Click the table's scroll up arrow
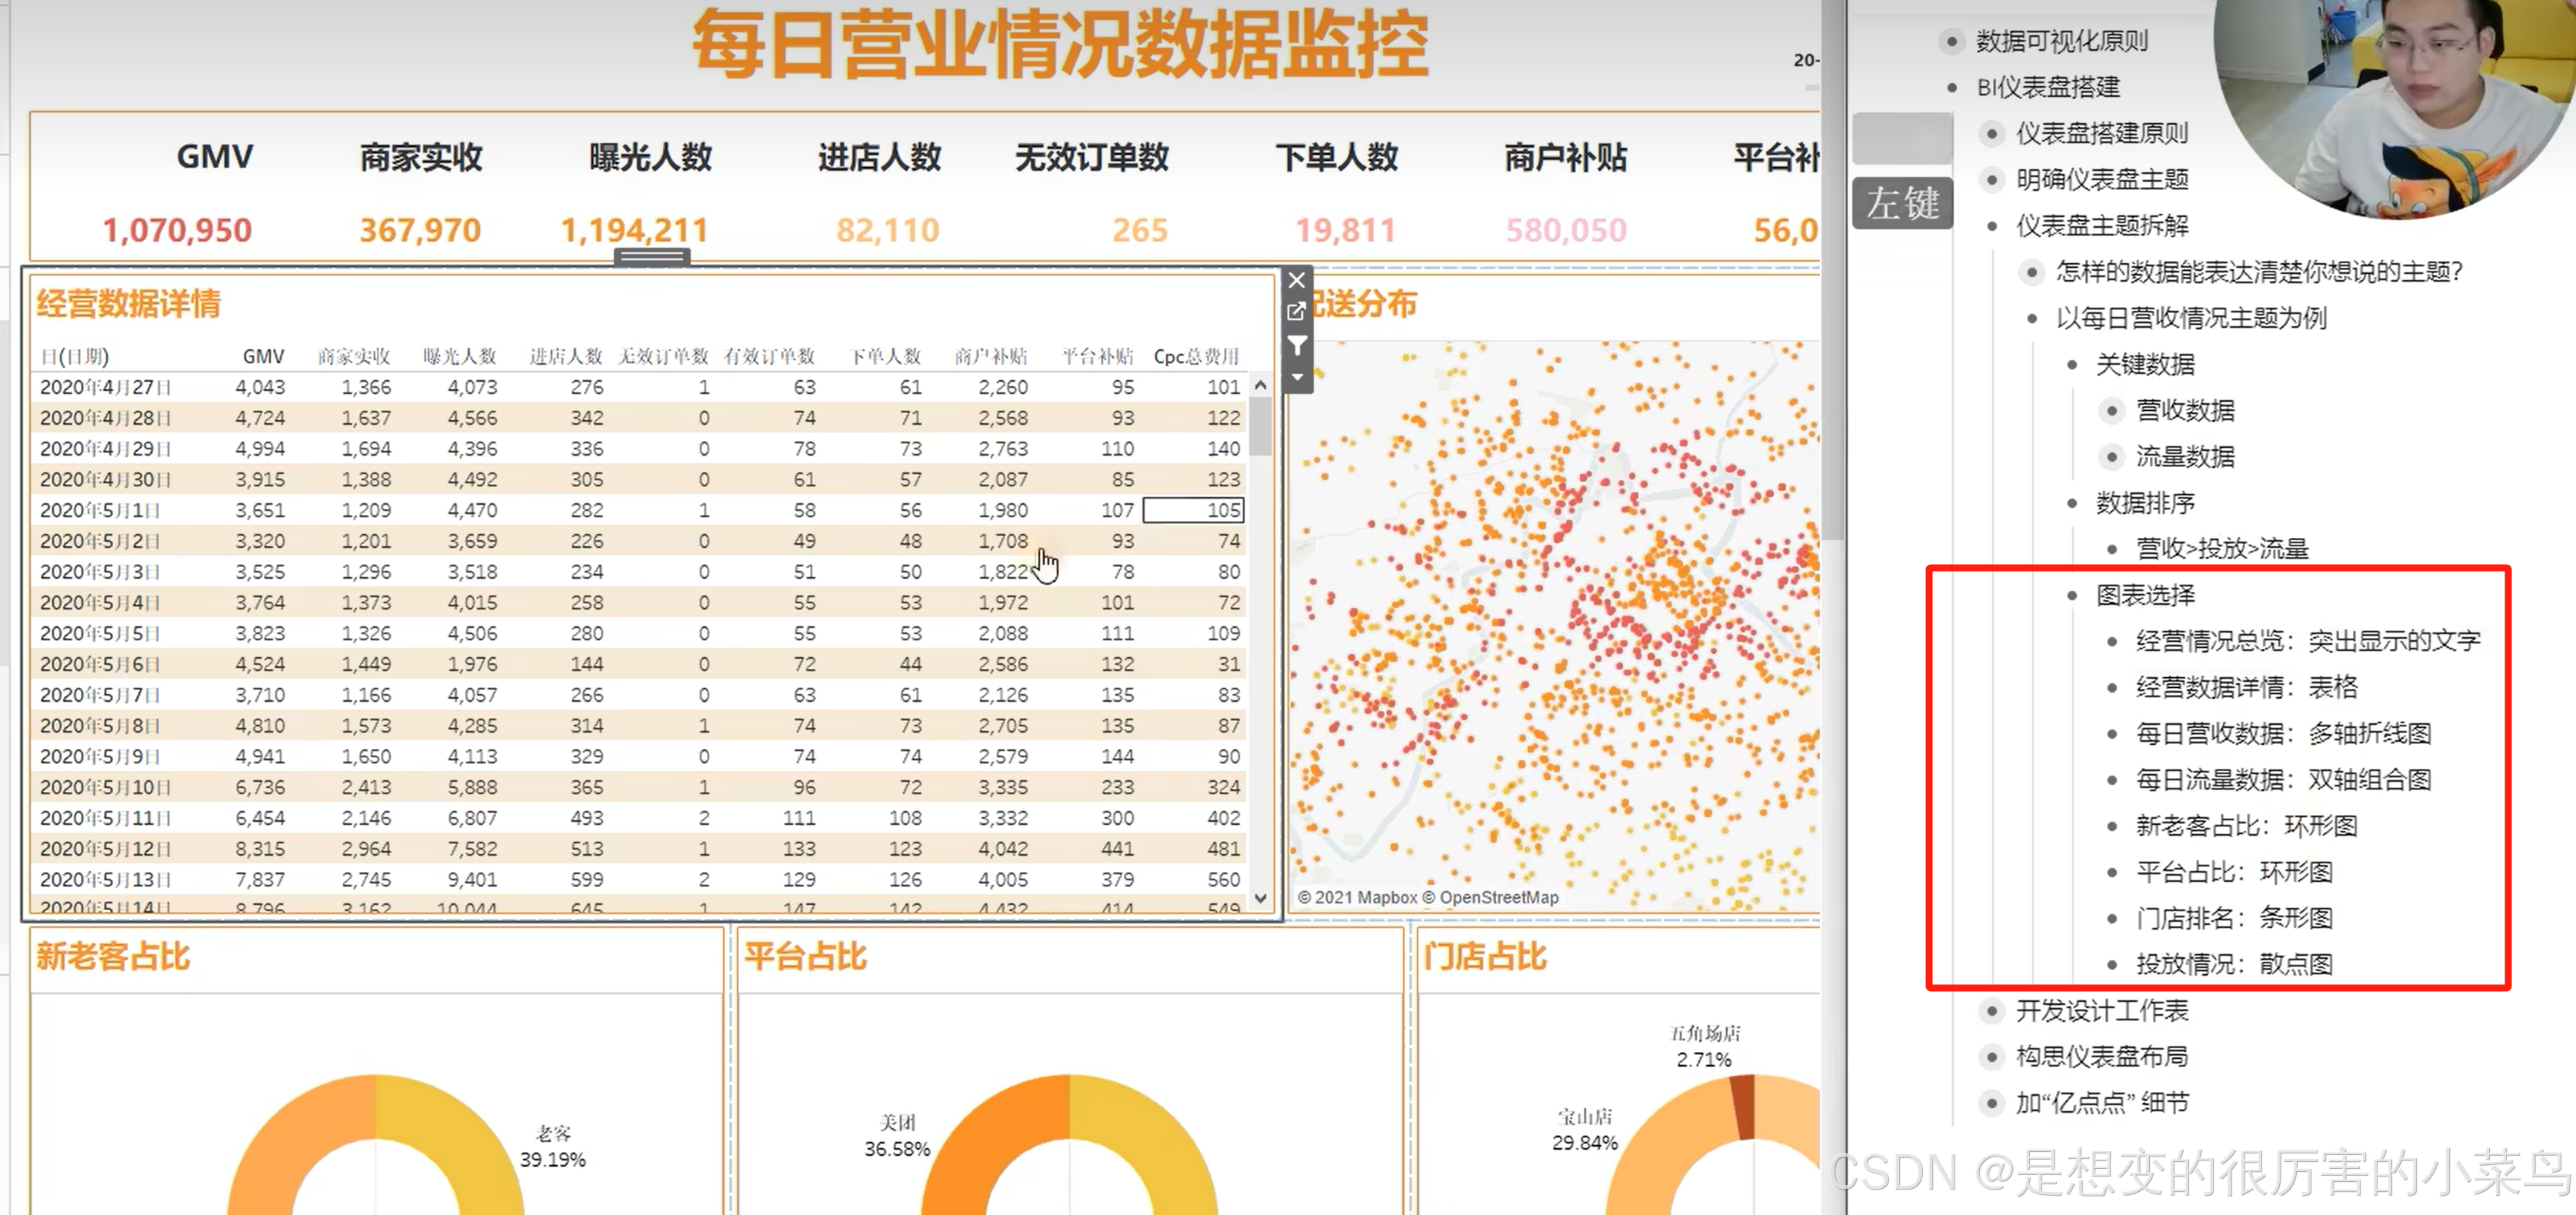2576x1215 pixels. point(1261,386)
